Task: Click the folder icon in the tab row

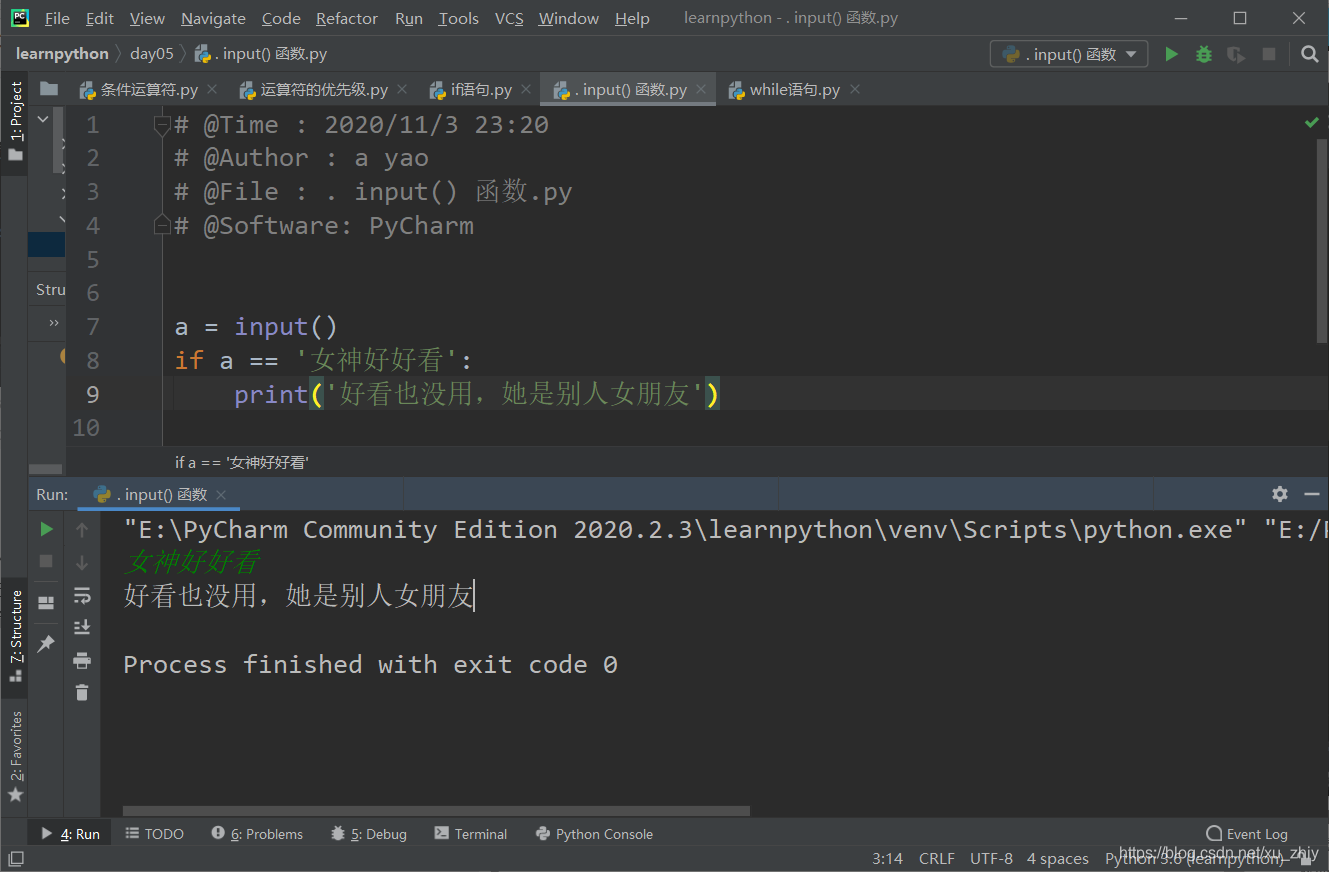Action: pos(48,89)
